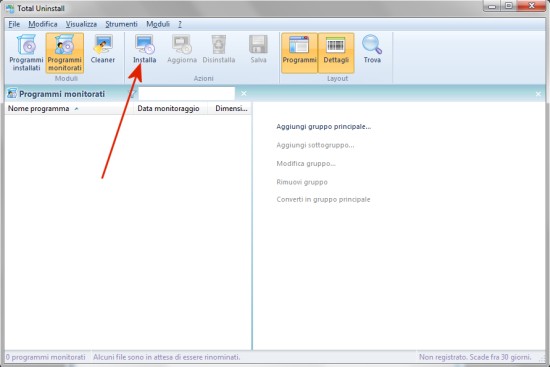Click Aggiungi gruppo principale link

[323, 127]
